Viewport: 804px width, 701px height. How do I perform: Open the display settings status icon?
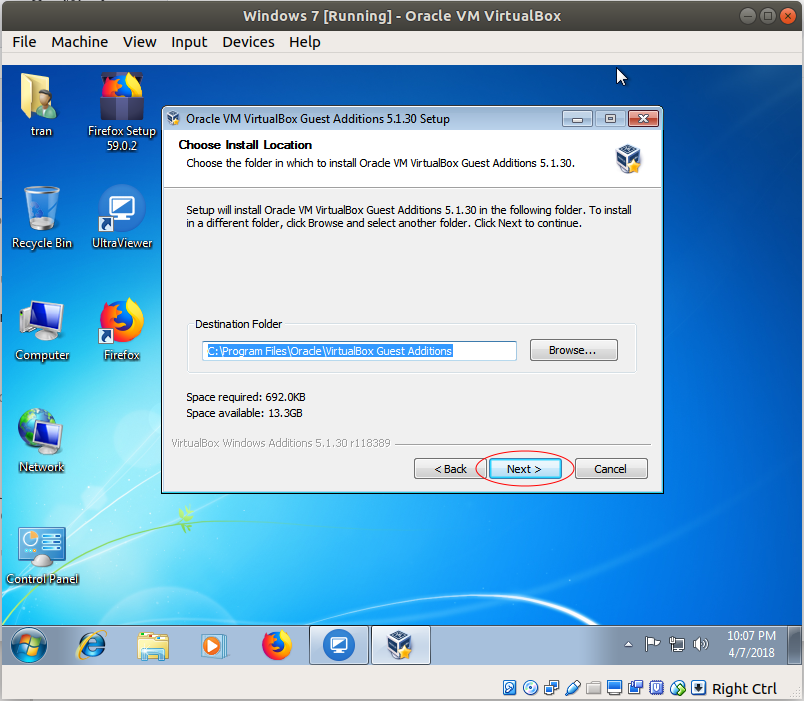(614, 688)
